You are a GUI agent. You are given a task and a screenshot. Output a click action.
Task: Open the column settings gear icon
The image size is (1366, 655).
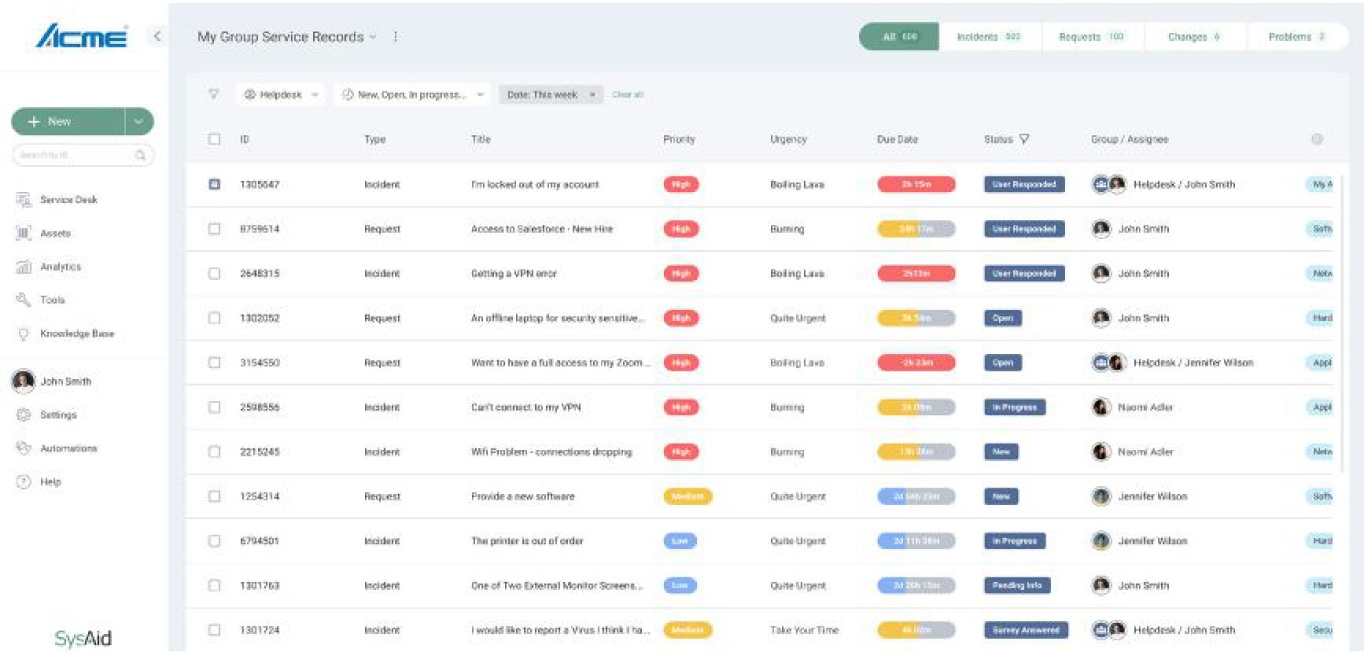tap(1317, 140)
